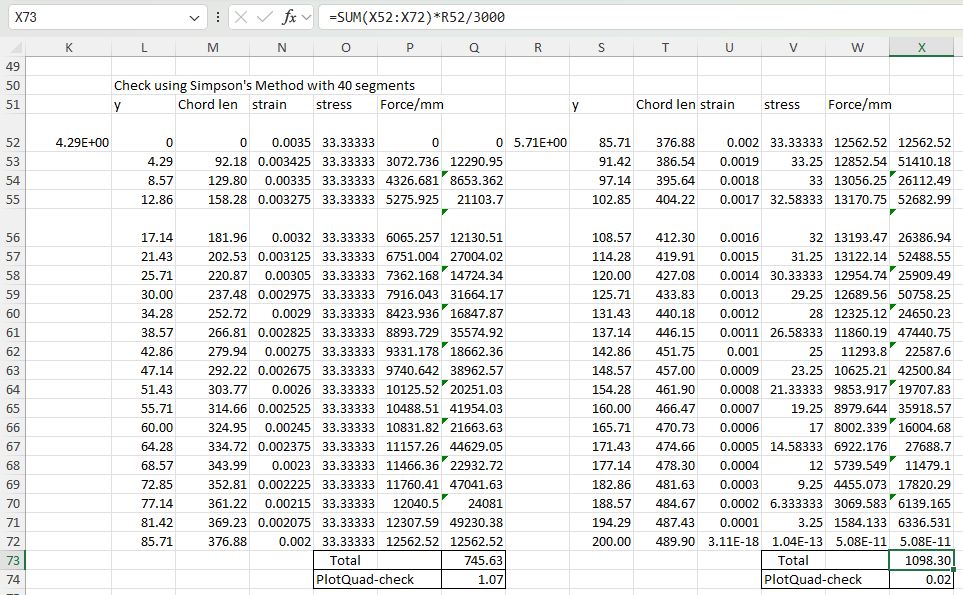Select cell K52 containing 4.29E+00
Viewport: 963px width, 595px height.
tap(68, 143)
